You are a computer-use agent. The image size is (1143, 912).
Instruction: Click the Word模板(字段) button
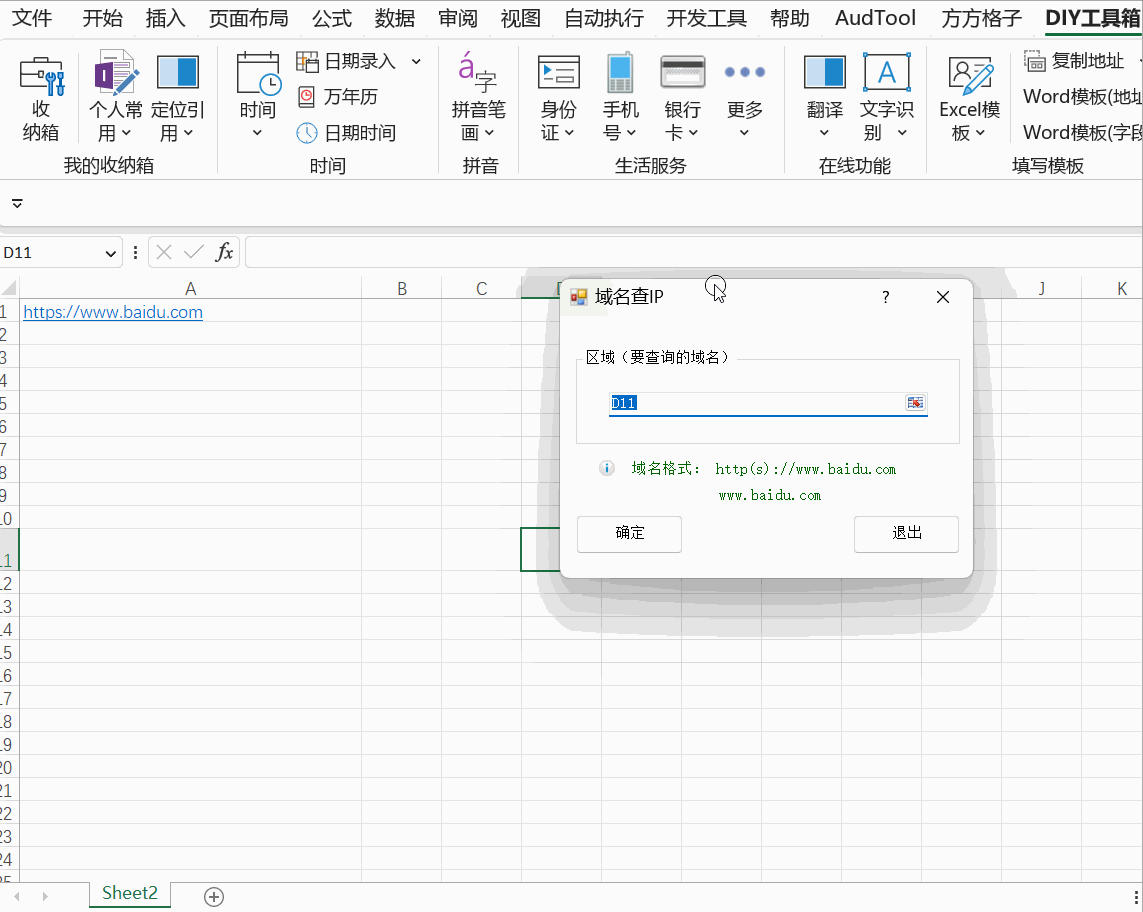pos(1082,133)
